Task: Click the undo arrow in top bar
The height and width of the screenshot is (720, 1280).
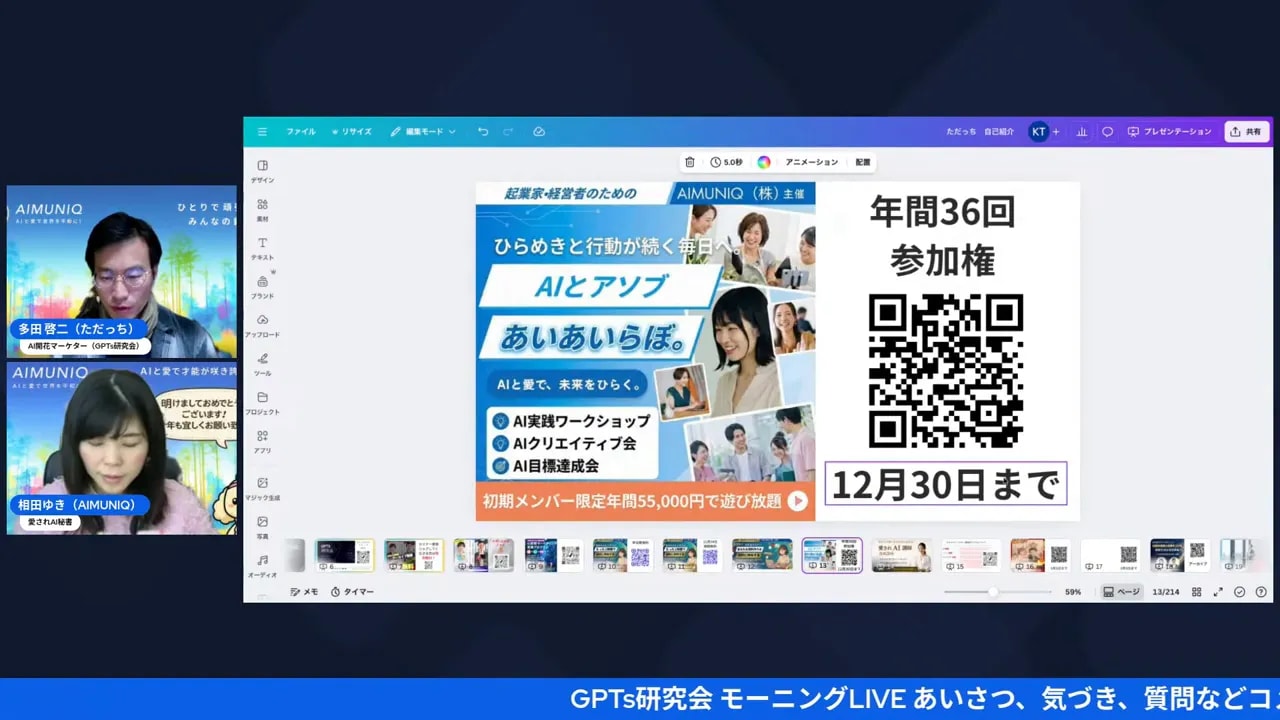Action: coord(483,132)
